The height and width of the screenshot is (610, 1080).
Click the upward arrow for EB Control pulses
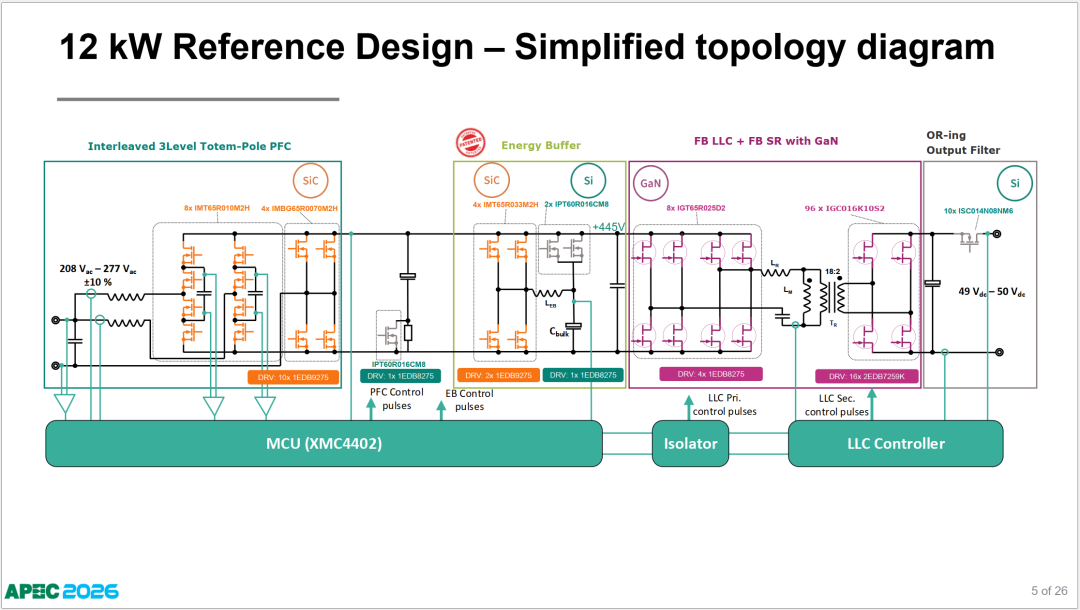pyautogui.click(x=442, y=411)
